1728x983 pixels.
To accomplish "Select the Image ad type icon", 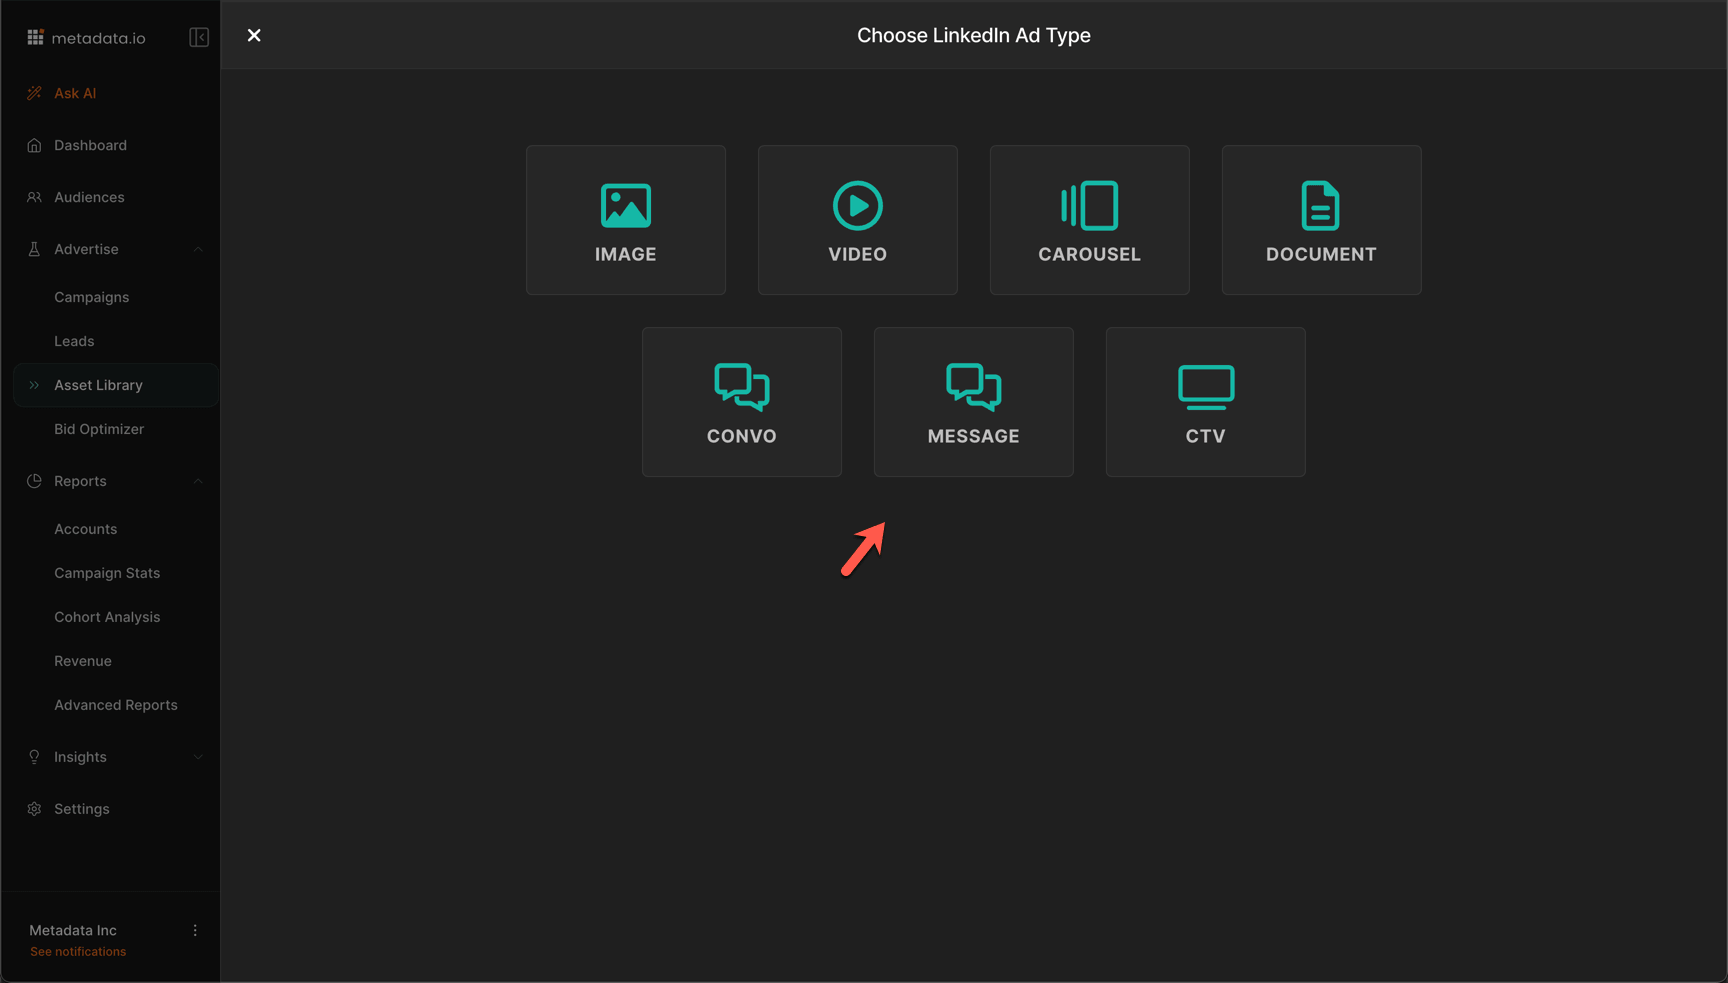I will pos(625,206).
